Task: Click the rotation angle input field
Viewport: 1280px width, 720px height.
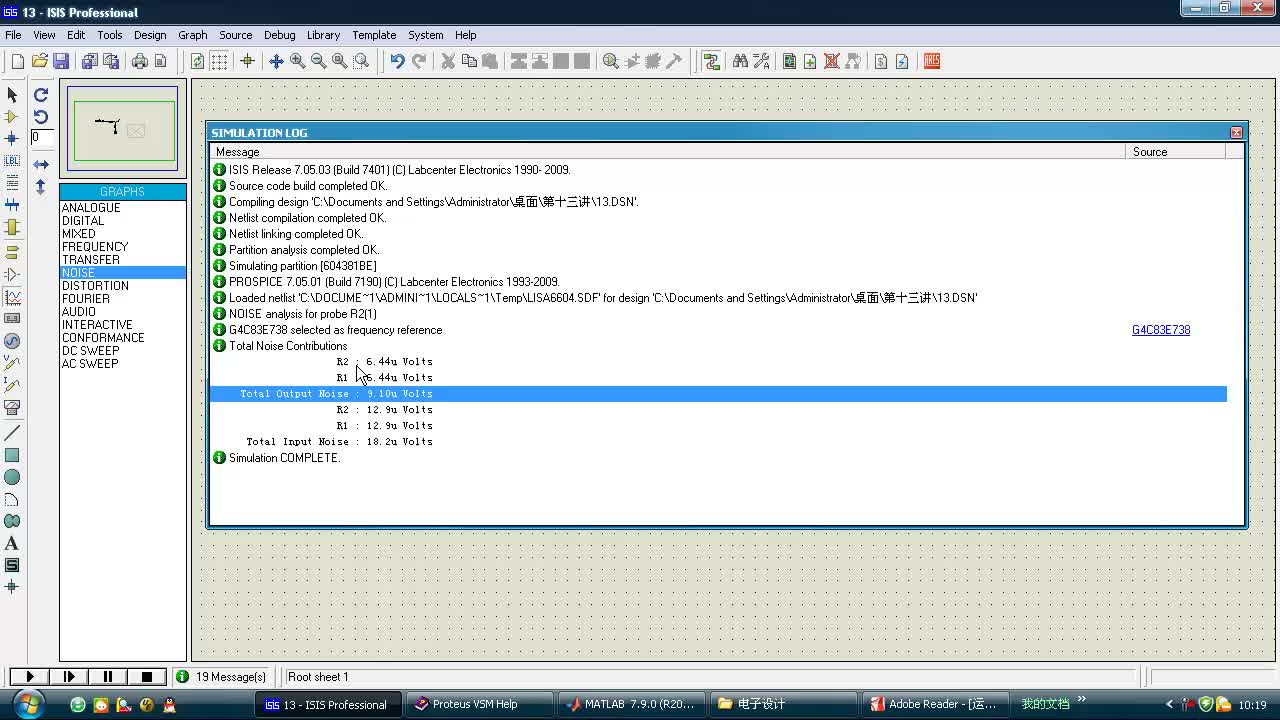Action: tap(42, 137)
